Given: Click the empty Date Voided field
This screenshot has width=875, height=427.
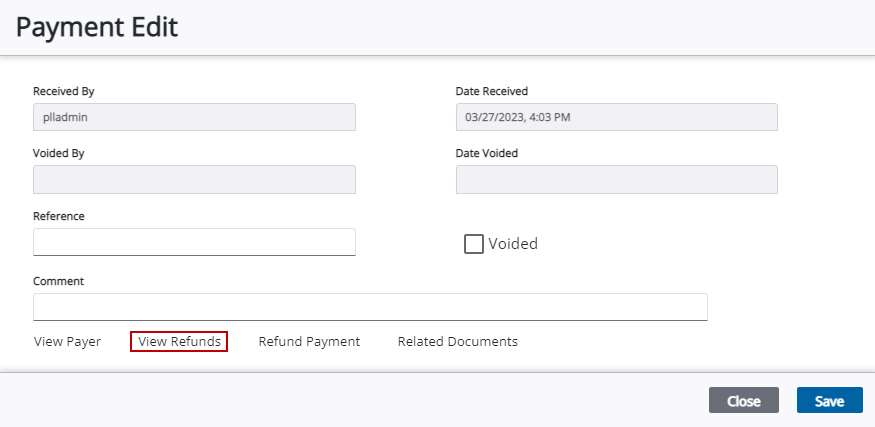Looking at the screenshot, I should tap(616, 180).
